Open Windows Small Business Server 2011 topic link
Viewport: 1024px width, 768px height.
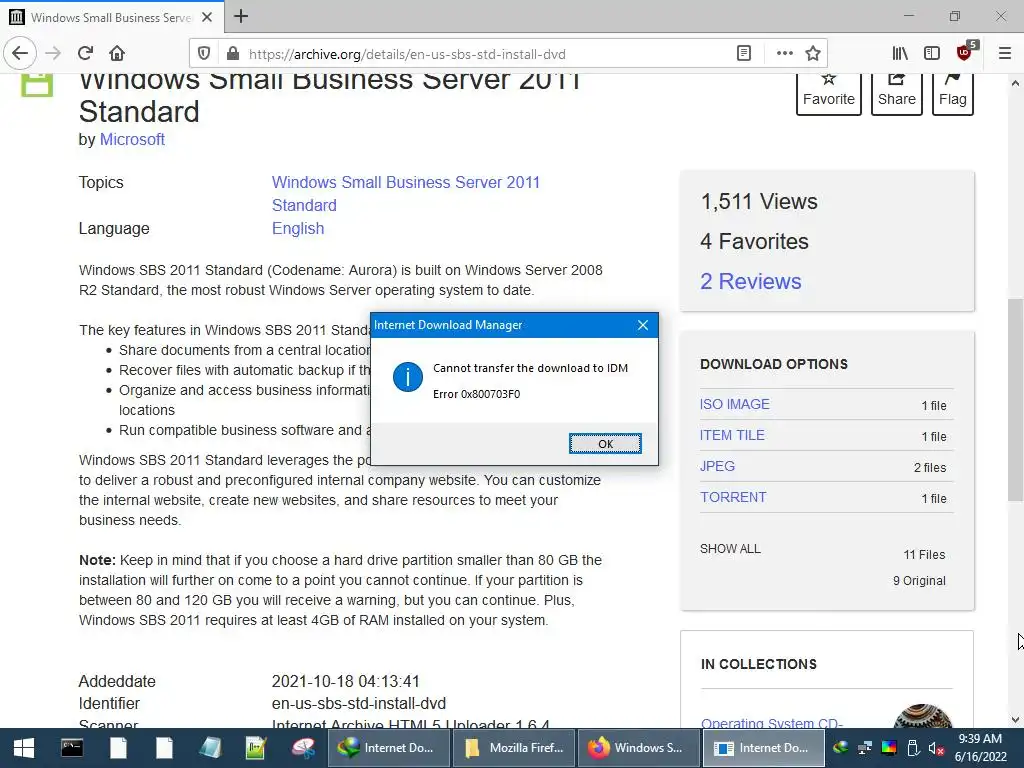[406, 193]
